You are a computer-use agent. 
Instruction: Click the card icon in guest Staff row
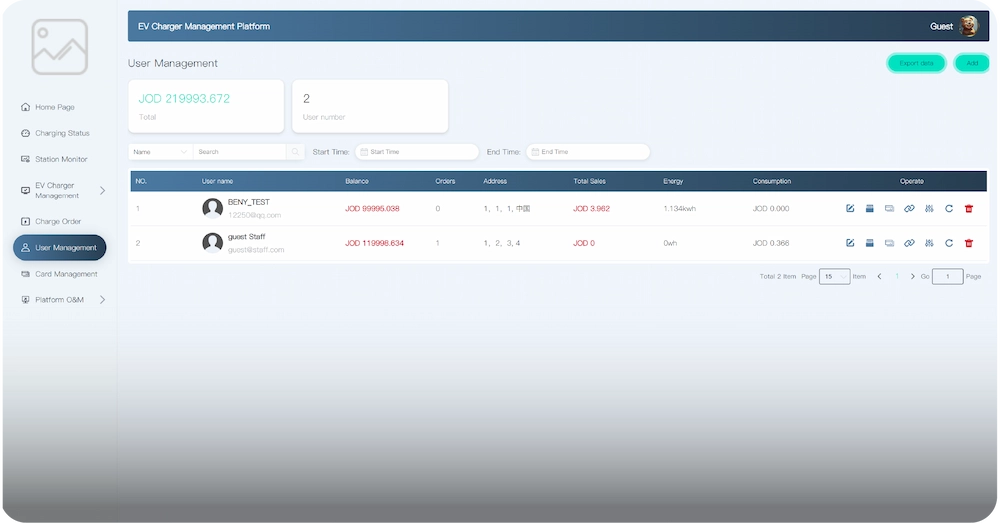pyautogui.click(x=889, y=243)
